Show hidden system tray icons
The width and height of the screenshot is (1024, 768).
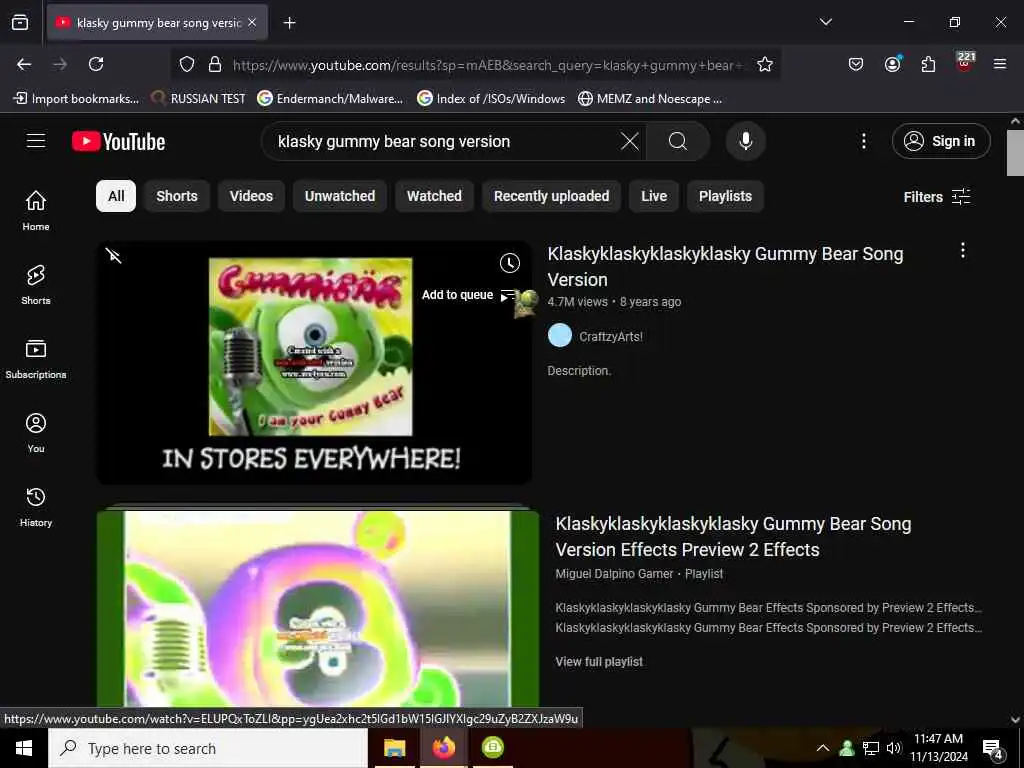[823, 748]
